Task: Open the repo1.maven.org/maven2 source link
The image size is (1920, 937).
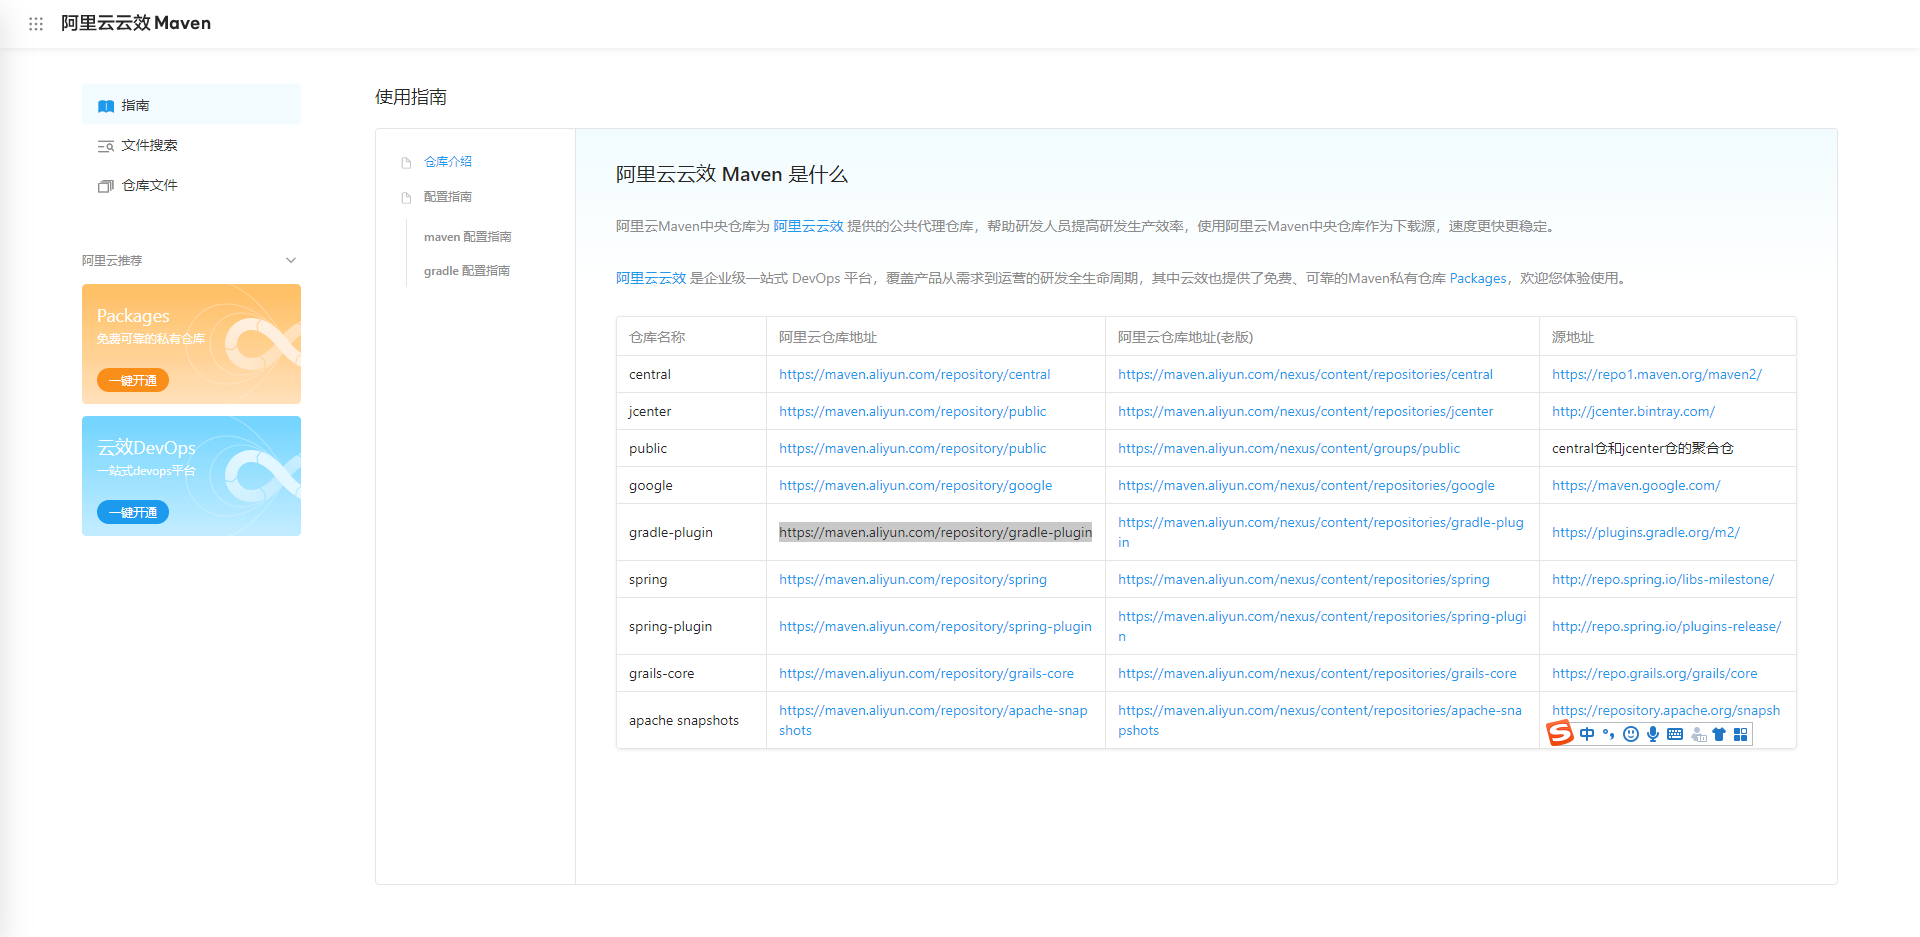Action: click(1657, 374)
